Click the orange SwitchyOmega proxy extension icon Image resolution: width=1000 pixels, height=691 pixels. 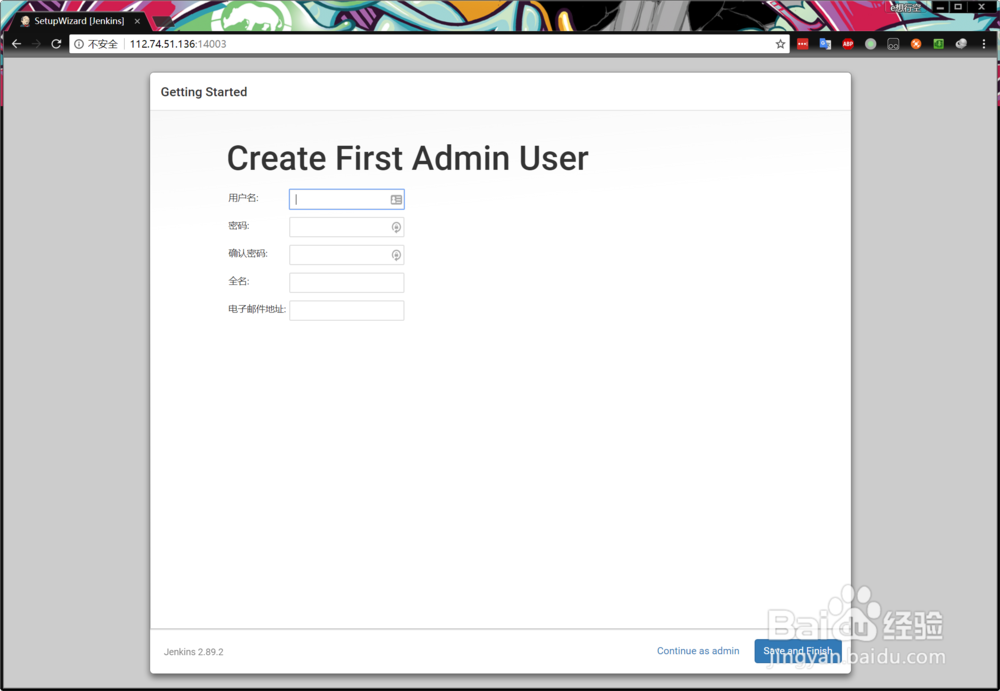(916, 44)
